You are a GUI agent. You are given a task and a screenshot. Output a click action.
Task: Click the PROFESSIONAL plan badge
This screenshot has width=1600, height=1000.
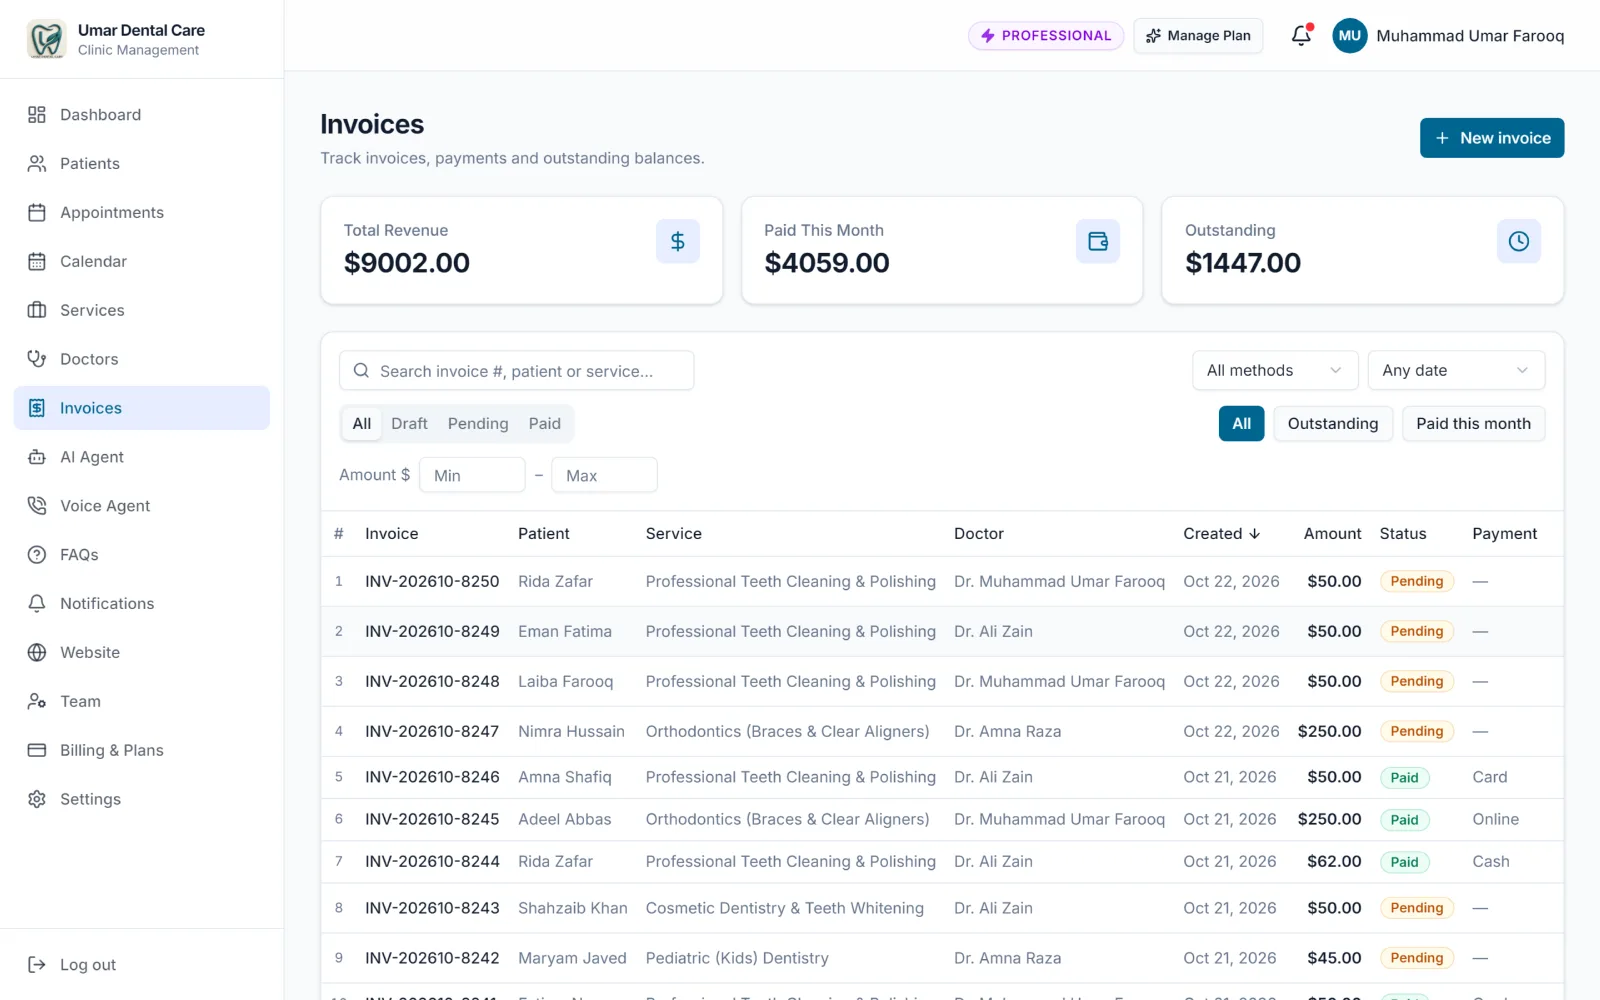[1046, 36]
